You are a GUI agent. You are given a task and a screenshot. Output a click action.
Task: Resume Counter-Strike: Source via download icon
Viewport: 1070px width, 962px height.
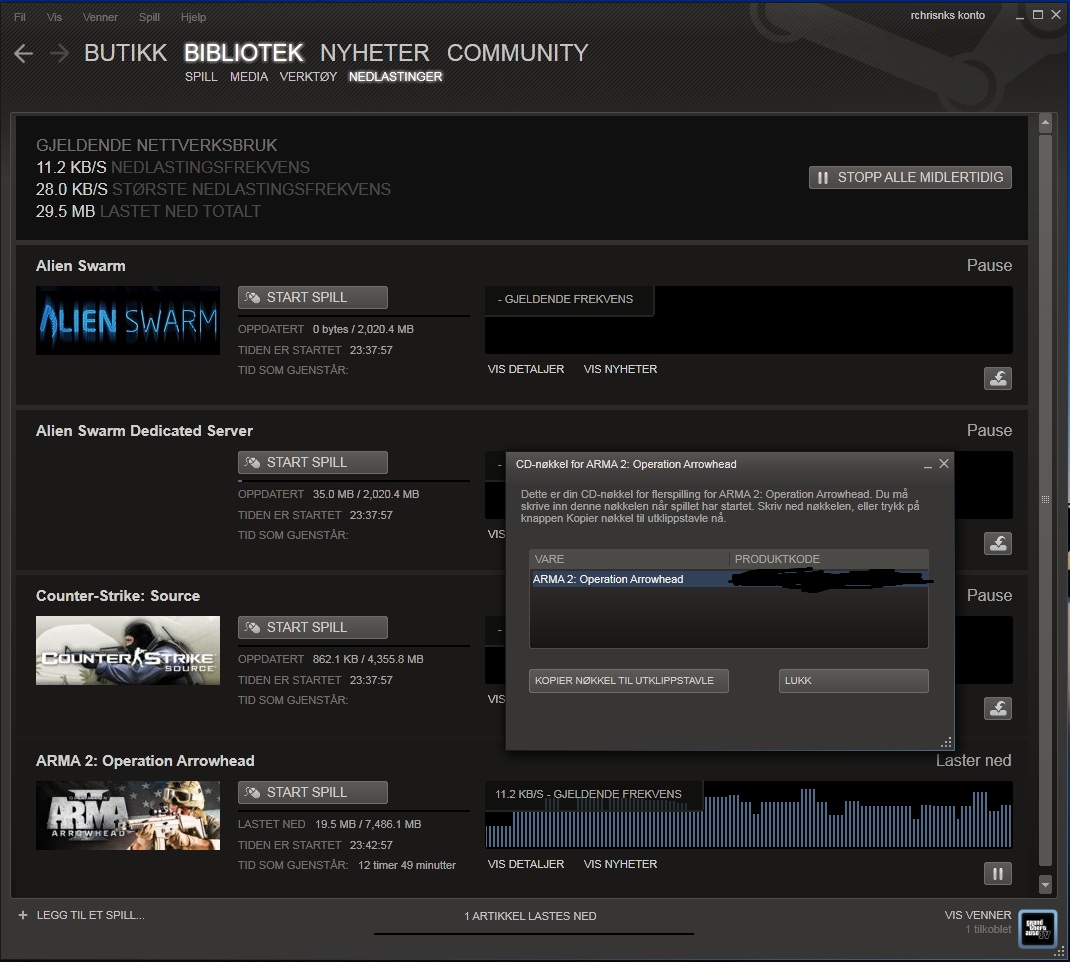998,709
